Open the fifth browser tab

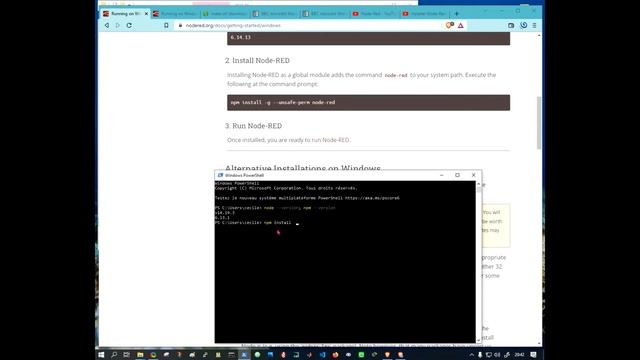tap(325, 13)
